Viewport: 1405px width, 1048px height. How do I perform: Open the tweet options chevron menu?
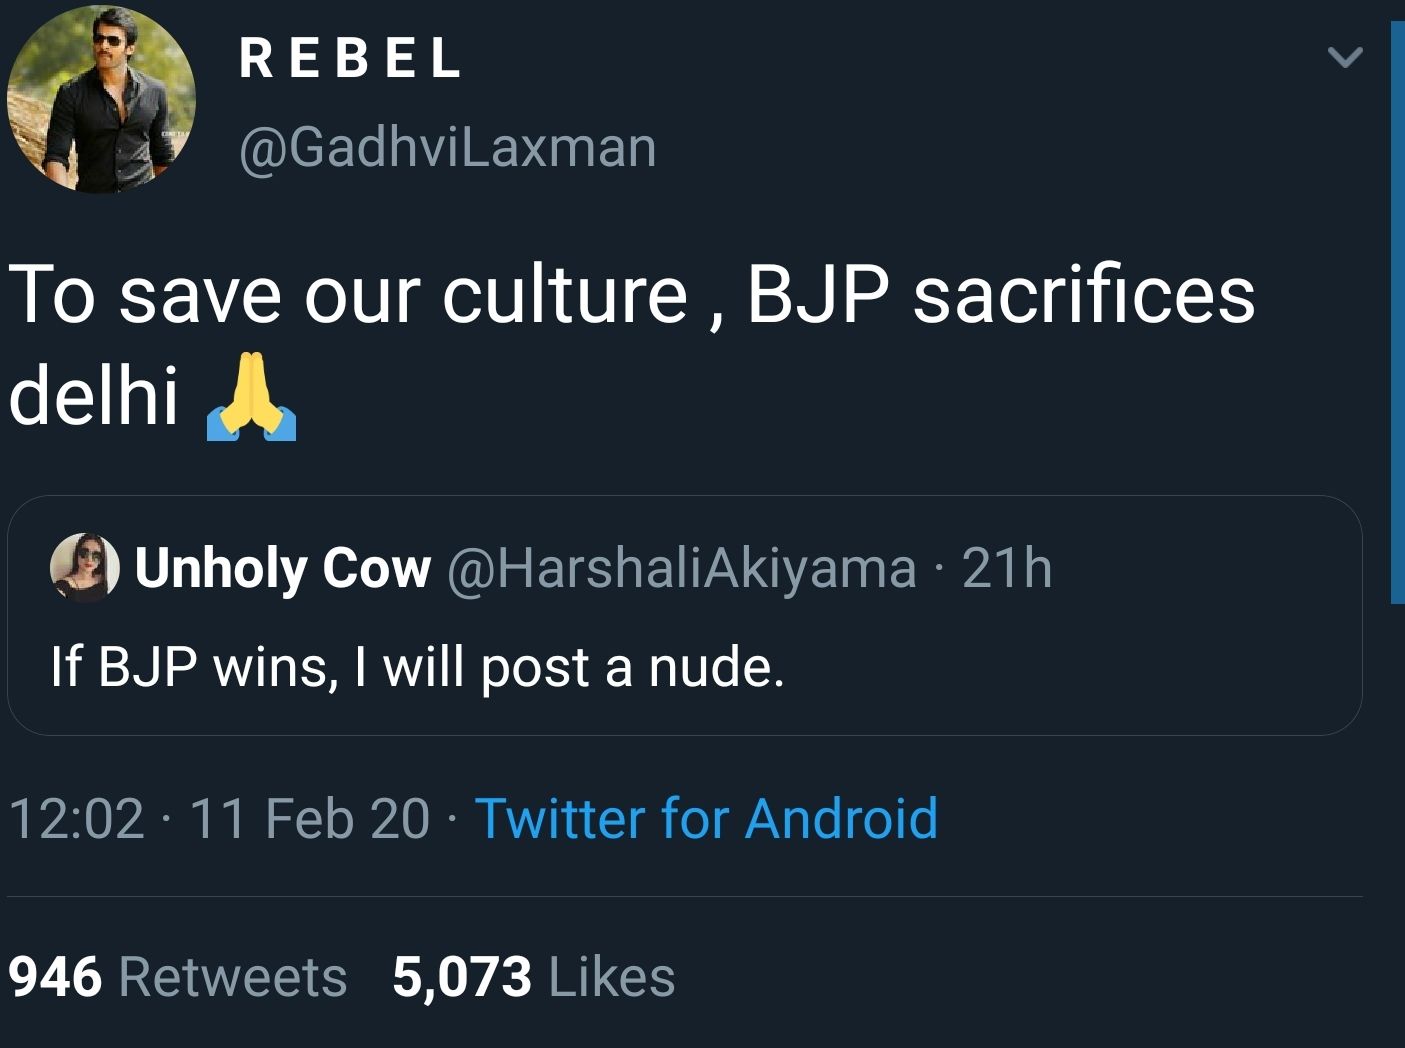tap(1345, 58)
